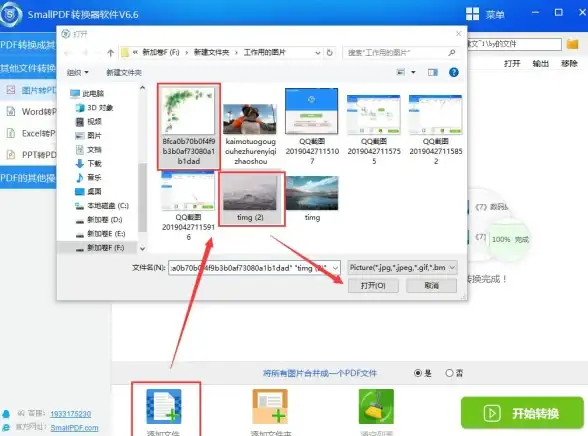Open PDF的其他操作 sidebar section
The width and height of the screenshot is (588, 436).
[x=28, y=178]
